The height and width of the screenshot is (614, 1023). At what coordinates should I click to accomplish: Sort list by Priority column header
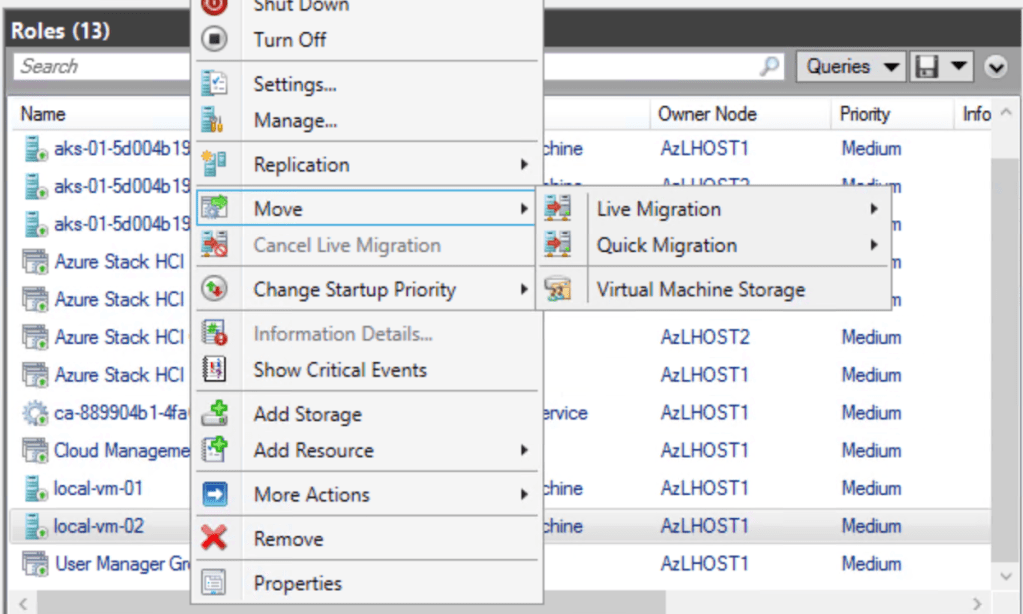(x=864, y=114)
